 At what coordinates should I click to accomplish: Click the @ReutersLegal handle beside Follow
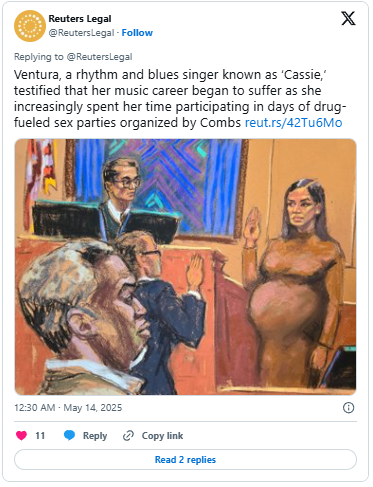point(81,33)
